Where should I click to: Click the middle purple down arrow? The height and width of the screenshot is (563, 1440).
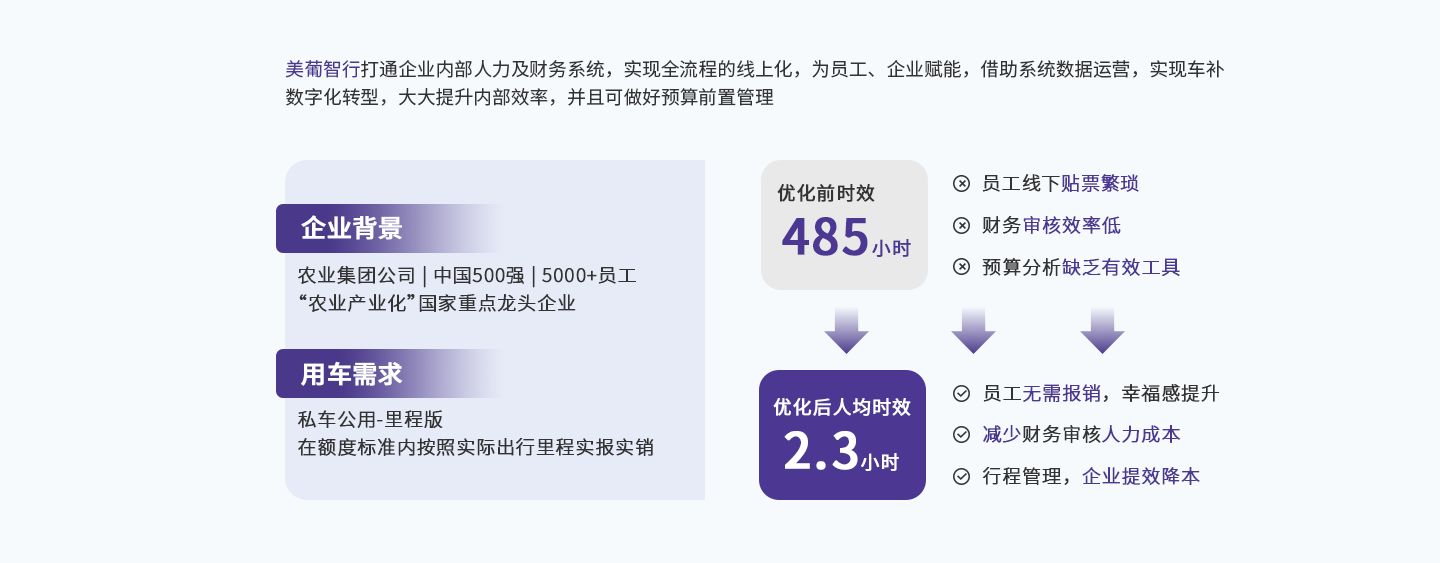(x=973, y=330)
